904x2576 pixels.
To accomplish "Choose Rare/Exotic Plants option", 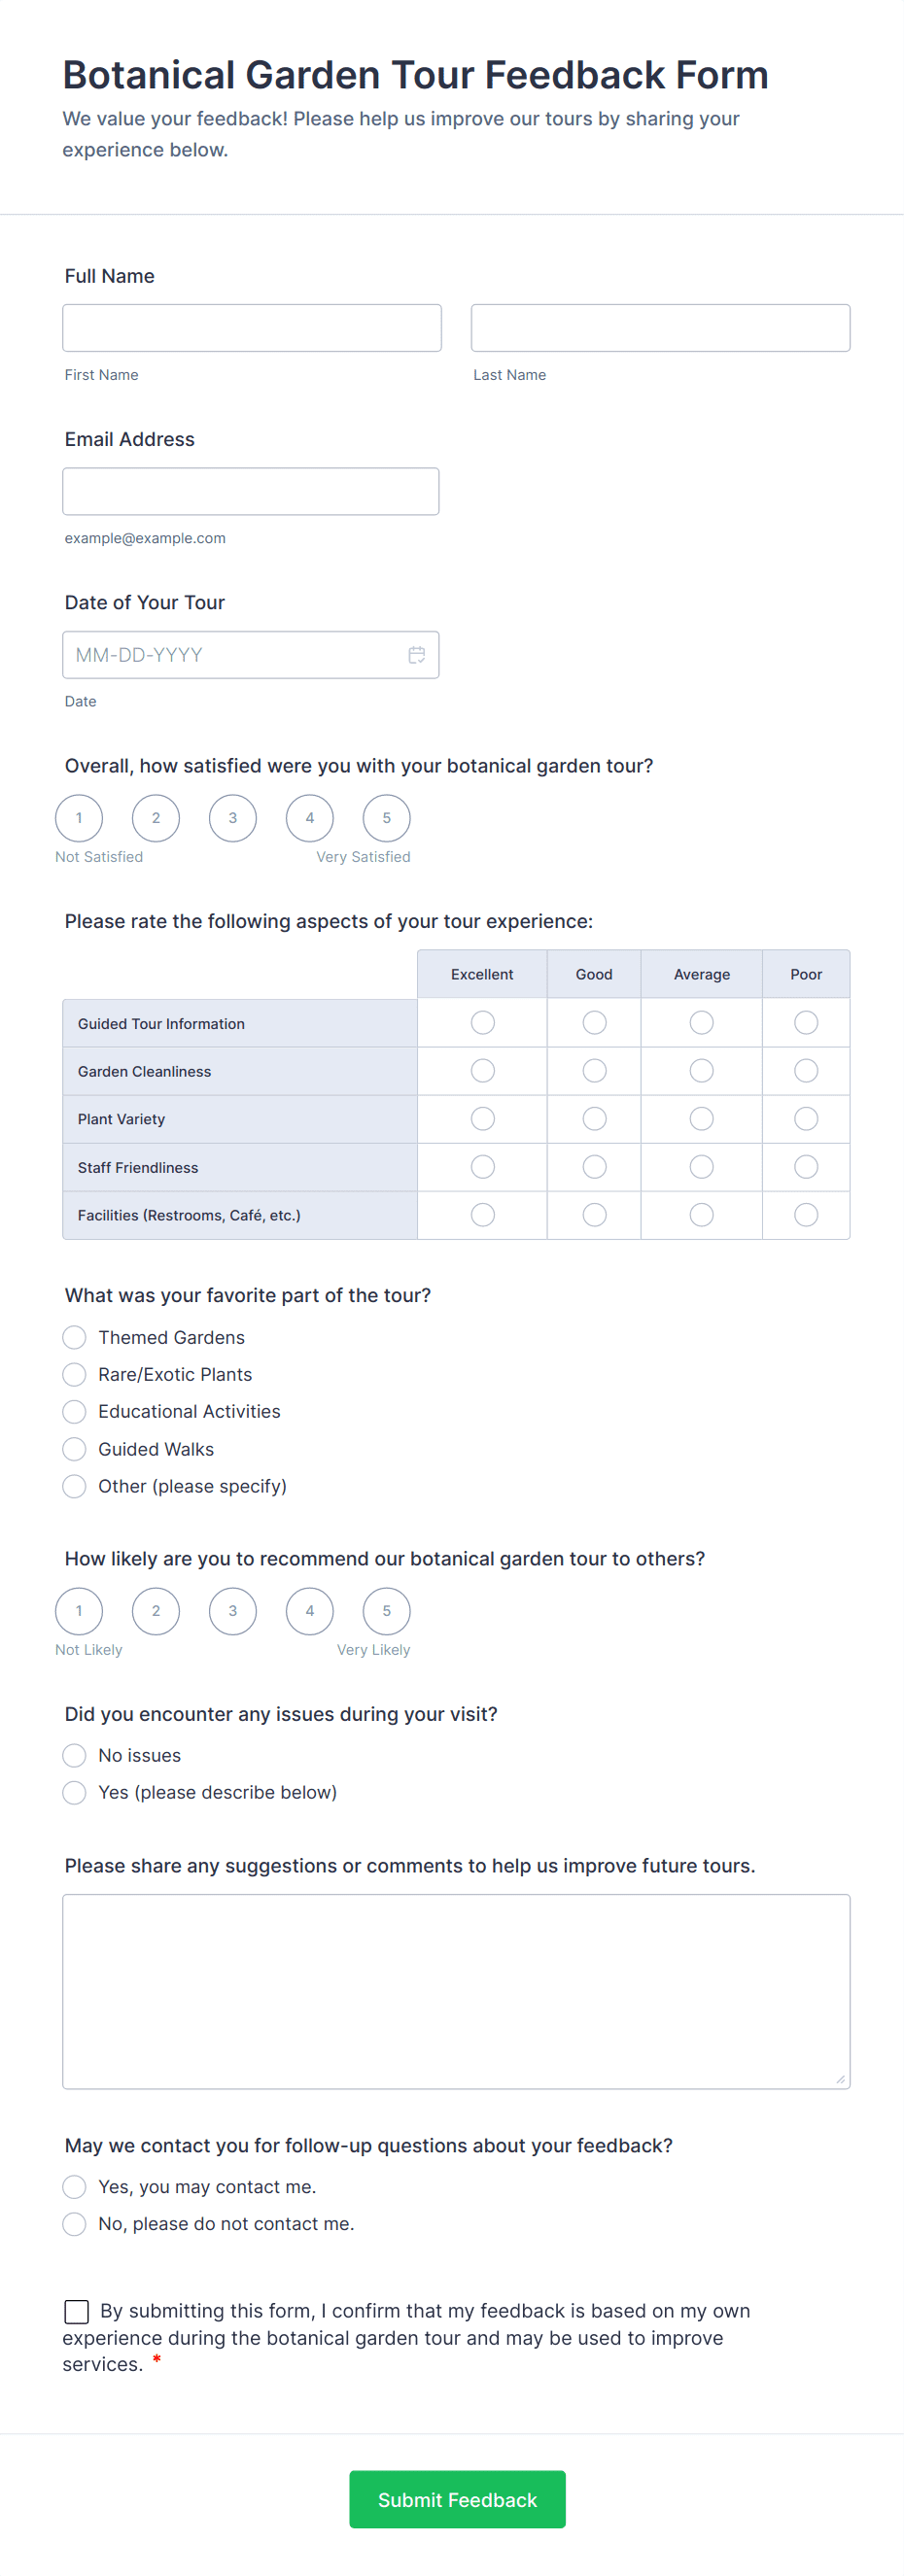I will pyautogui.click(x=74, y=1375).
